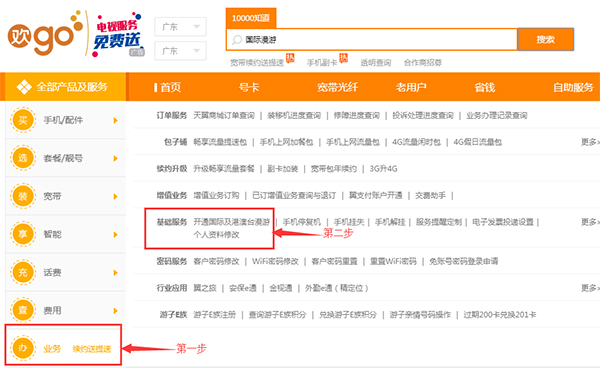600x372 pixels.
Task: Open 外勤e通（精定位） link
Action: (x=337, y=288)
